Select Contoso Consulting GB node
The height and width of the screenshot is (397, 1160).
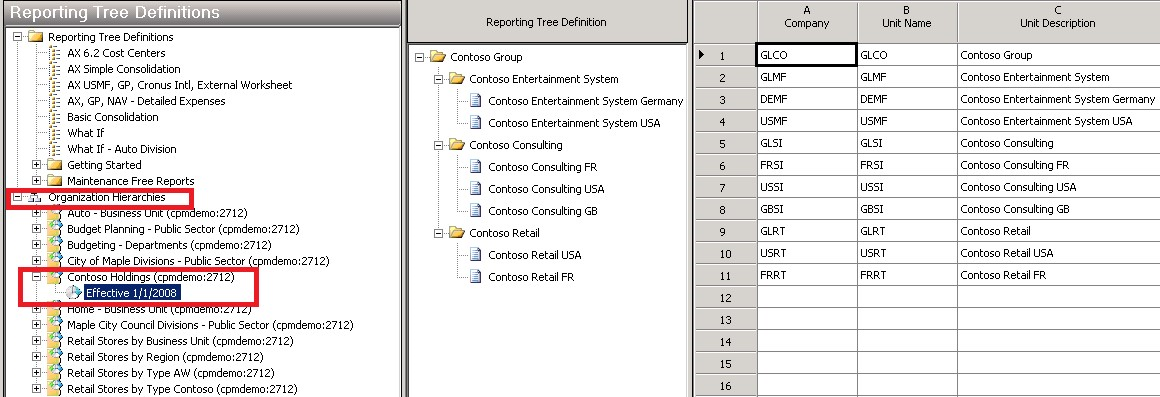pos(543,211)
